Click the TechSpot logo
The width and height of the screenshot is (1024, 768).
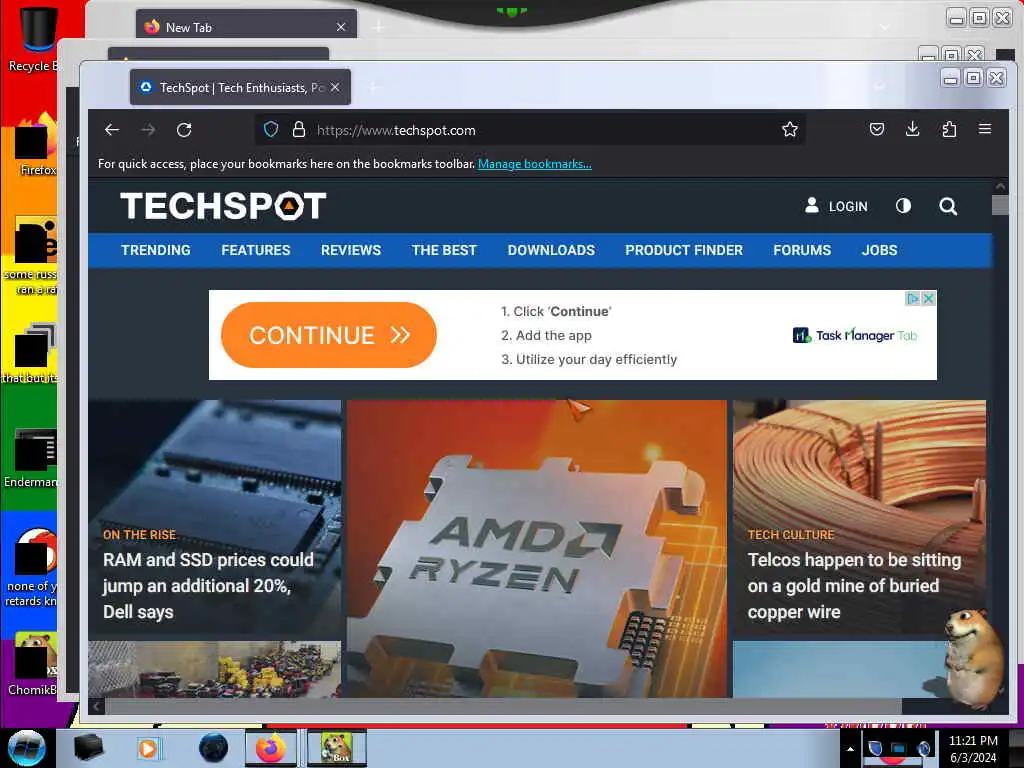(x=223, y=205)
